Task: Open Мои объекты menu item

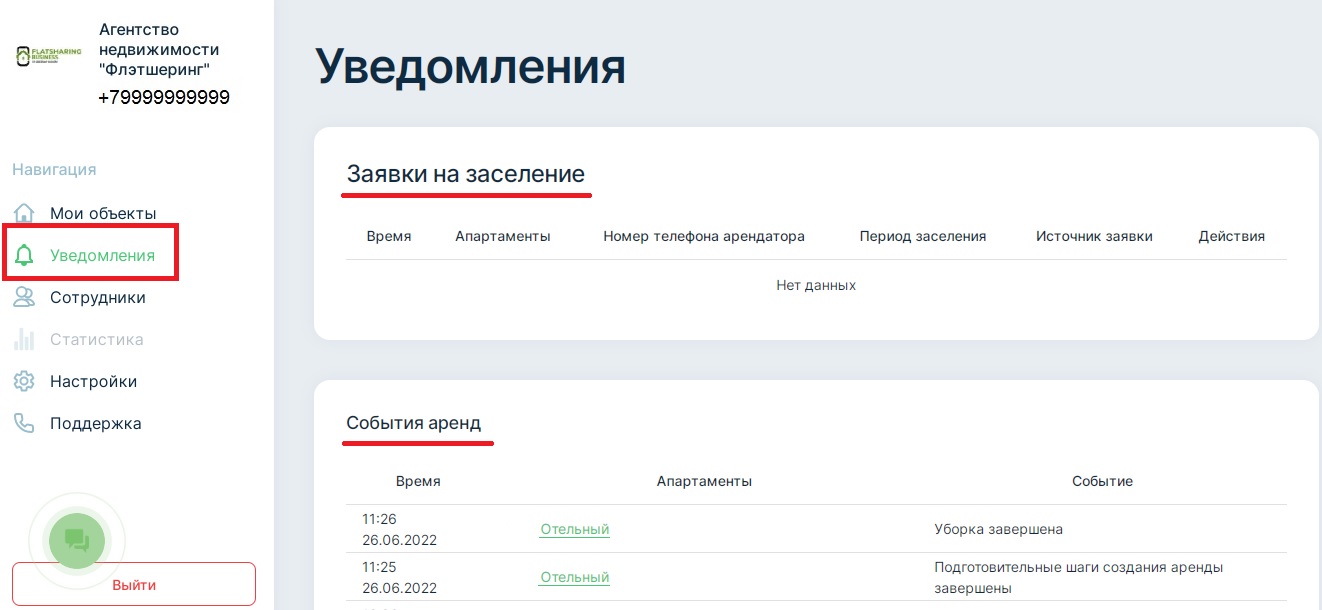Action: click(x=103, y=213)
